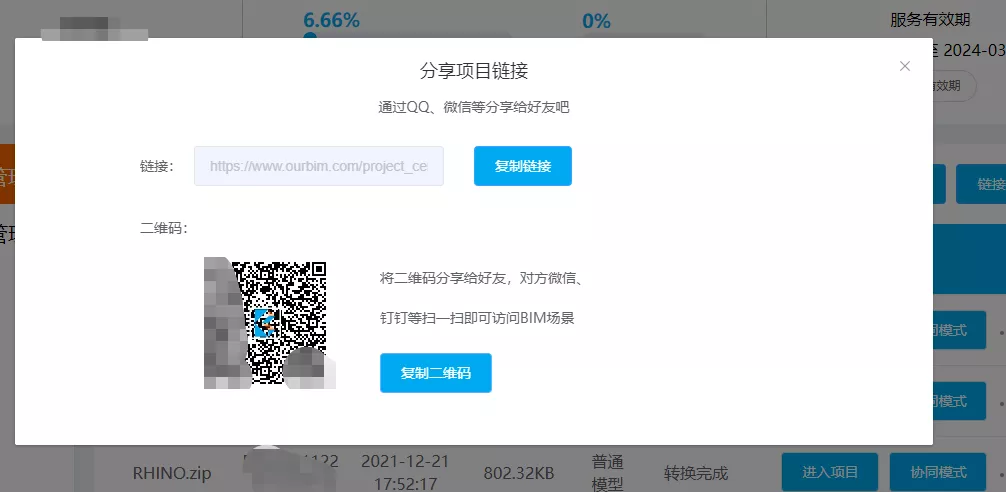The height and width of the screenshot is (492, 1006).
Task: Click the 二维码: label
Action: click(x=164, y=228)
